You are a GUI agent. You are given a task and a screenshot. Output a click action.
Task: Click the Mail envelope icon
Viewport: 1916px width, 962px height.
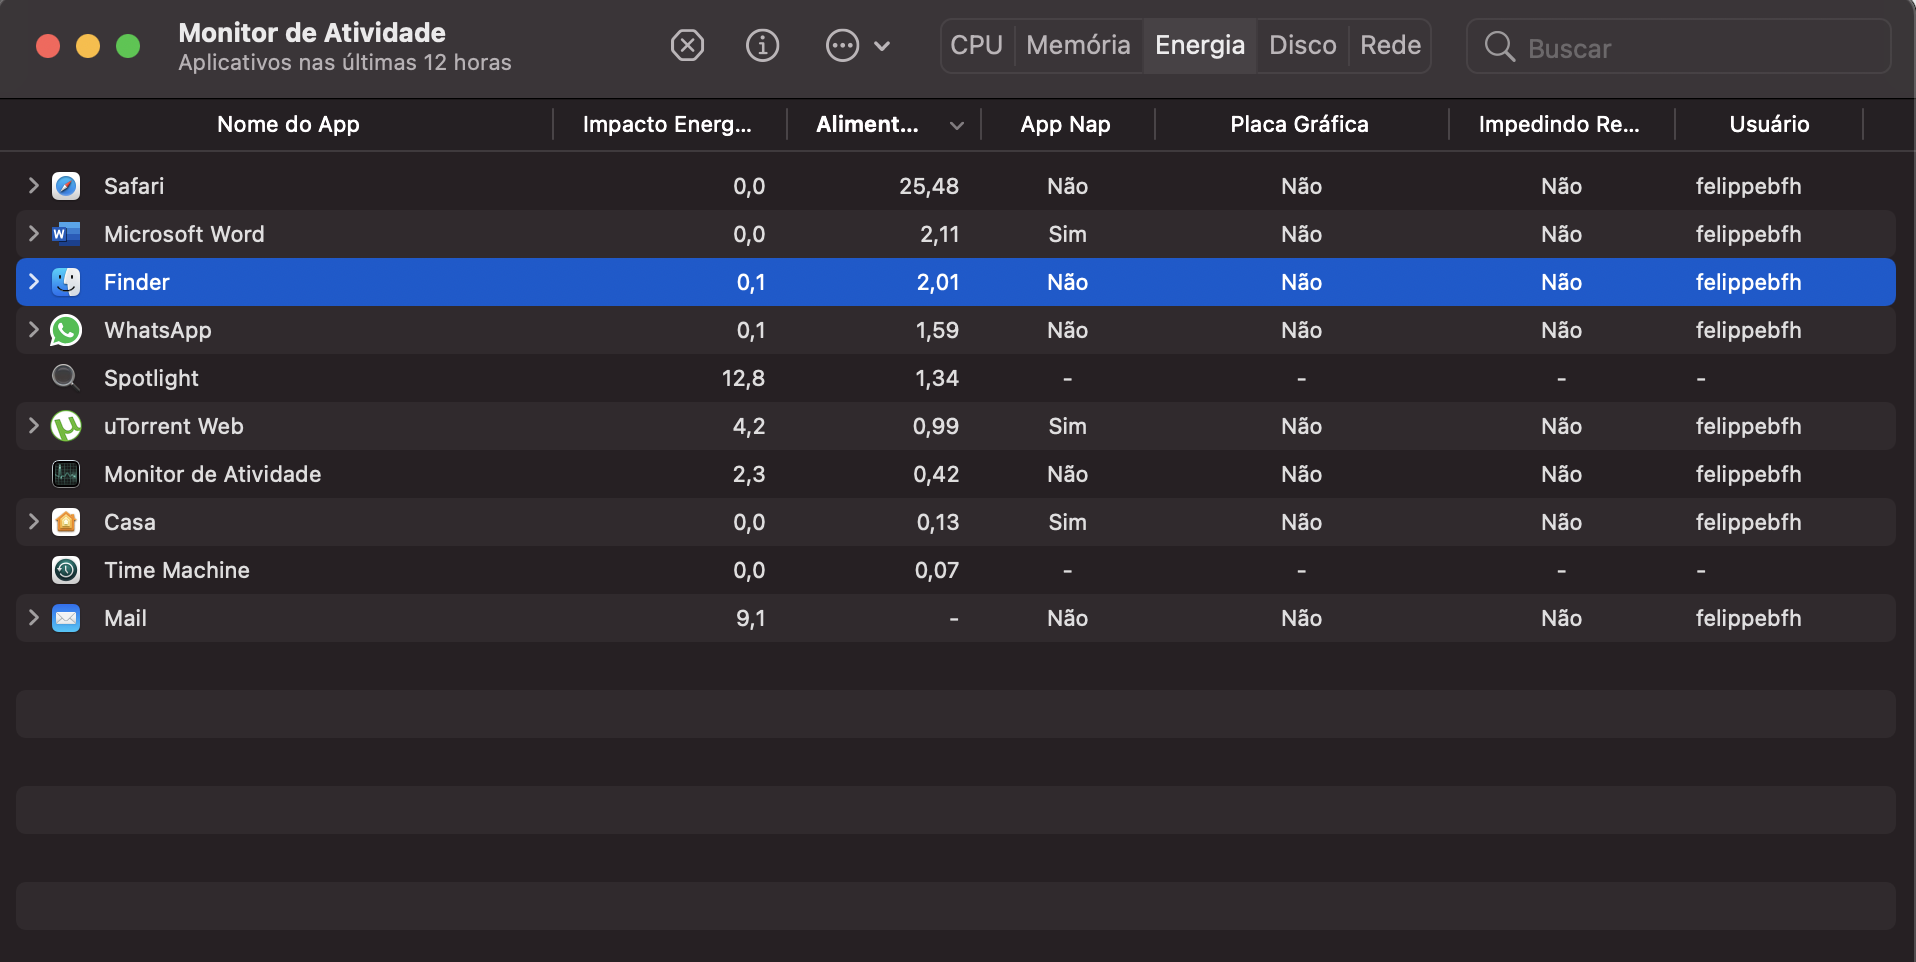coord(66,618)
